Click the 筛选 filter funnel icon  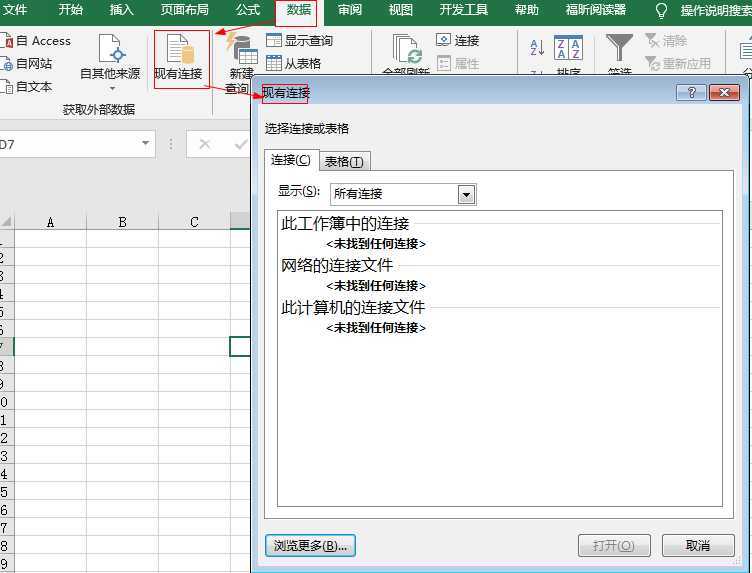[x=619, y=48]
